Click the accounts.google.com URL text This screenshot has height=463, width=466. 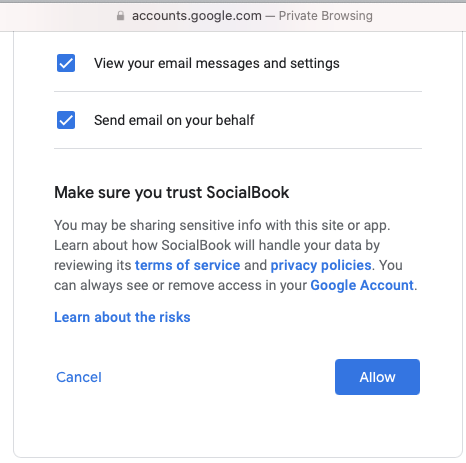click(197, 16)
